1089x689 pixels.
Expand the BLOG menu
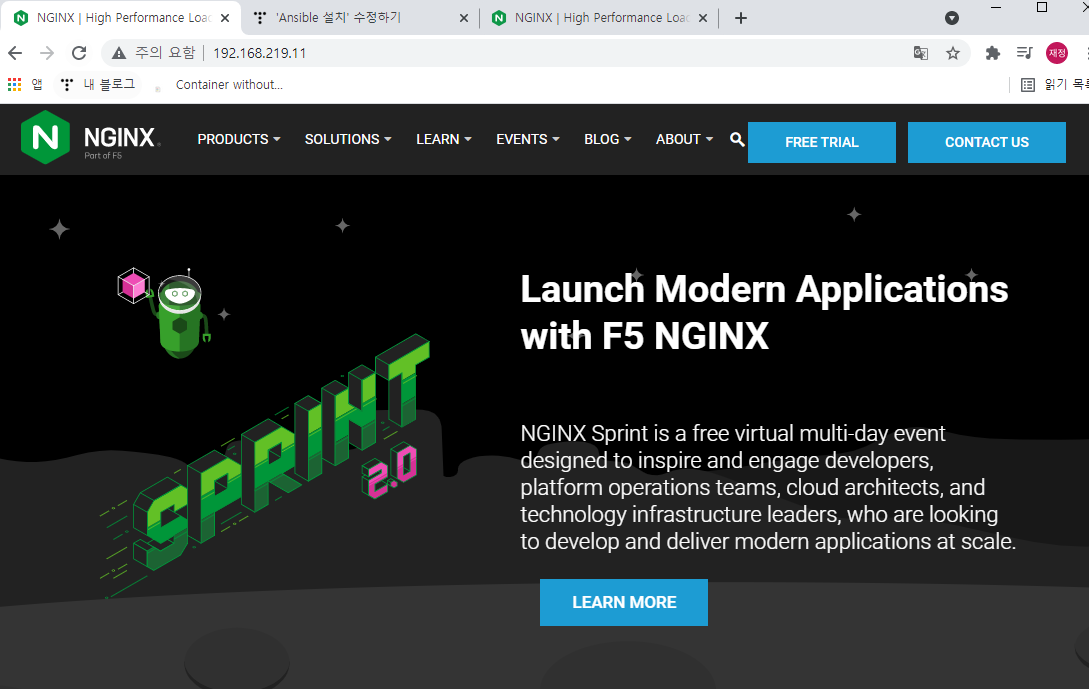(608, 139)
